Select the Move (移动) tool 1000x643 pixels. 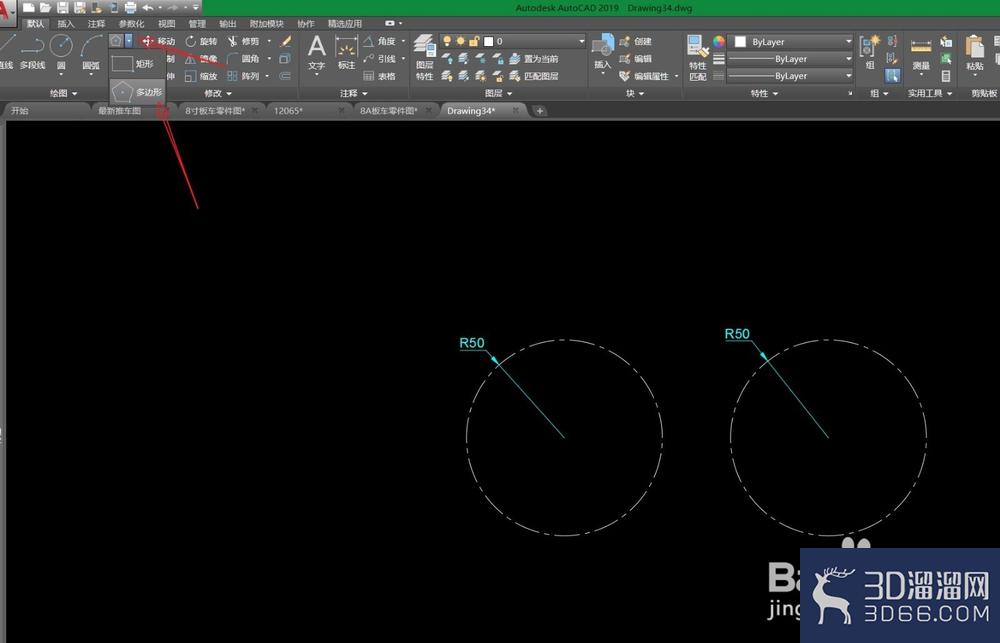(158, 41)
